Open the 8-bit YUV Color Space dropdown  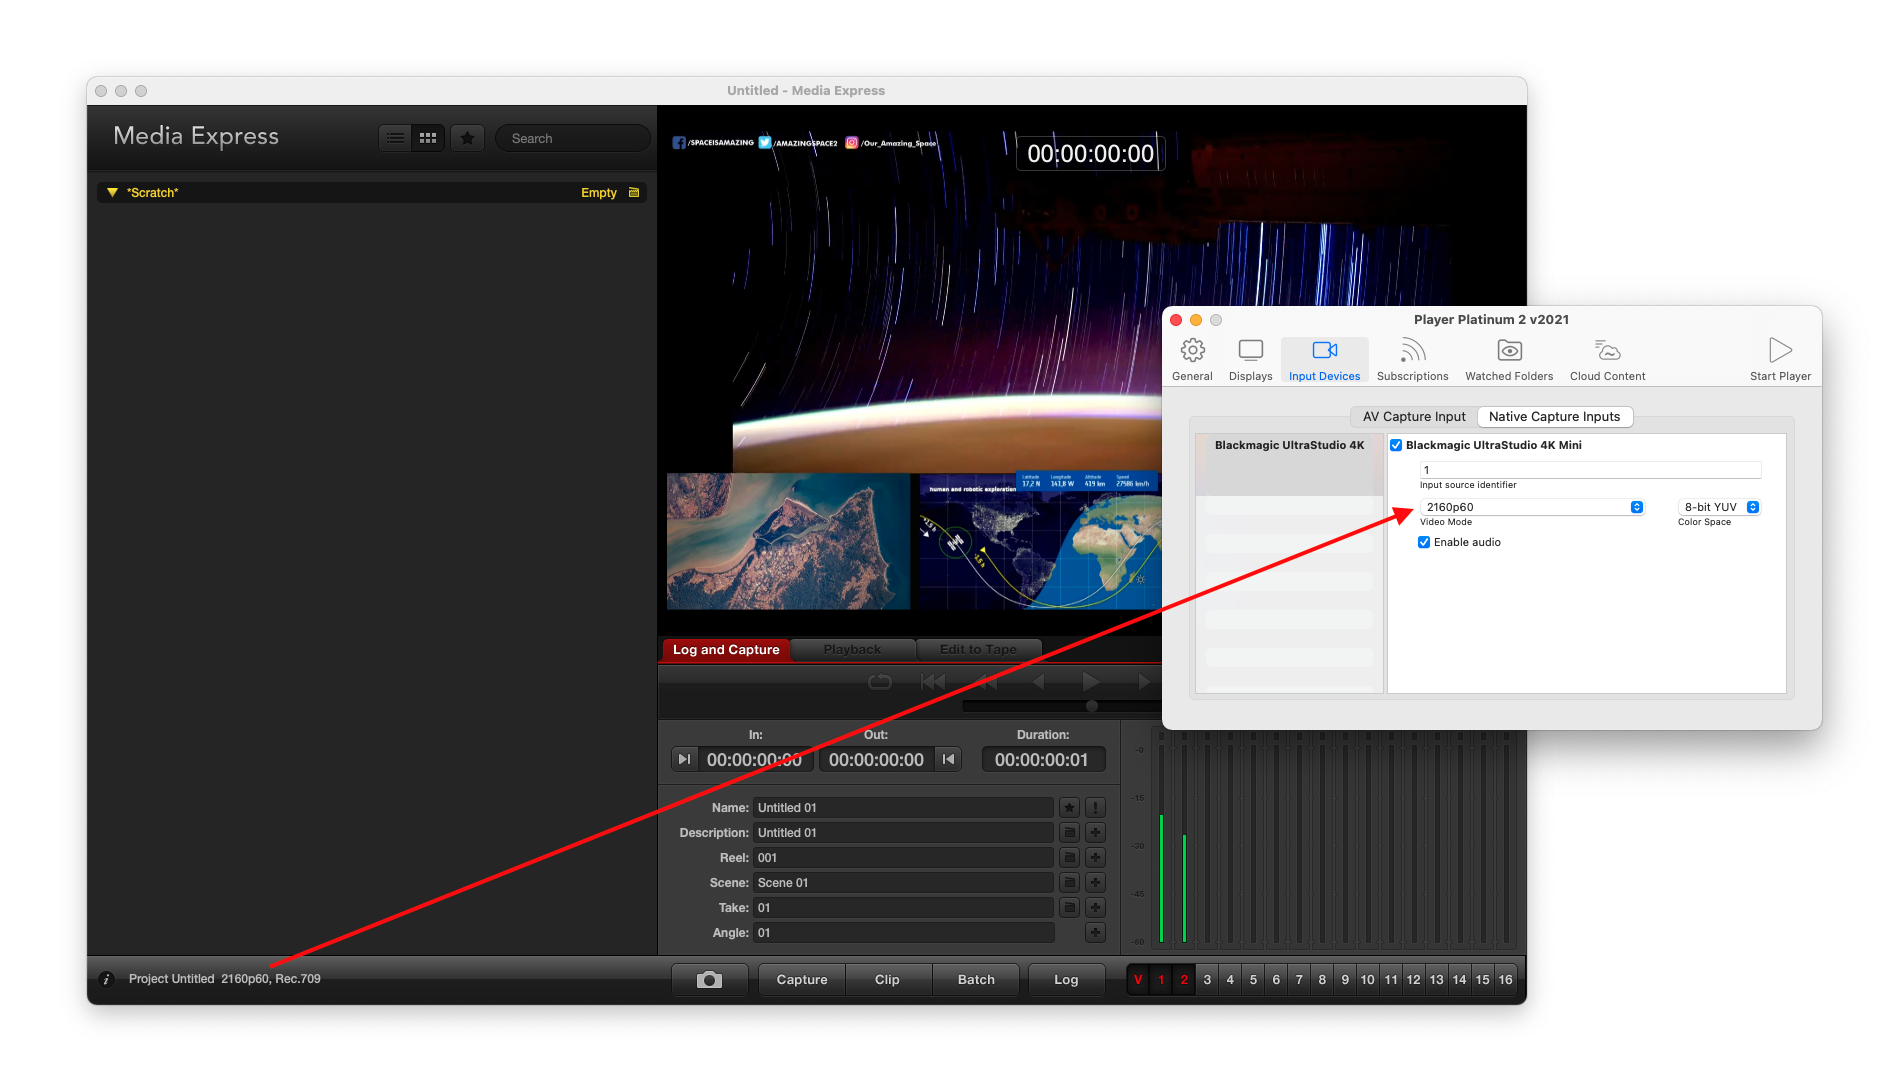(1719, 508)
